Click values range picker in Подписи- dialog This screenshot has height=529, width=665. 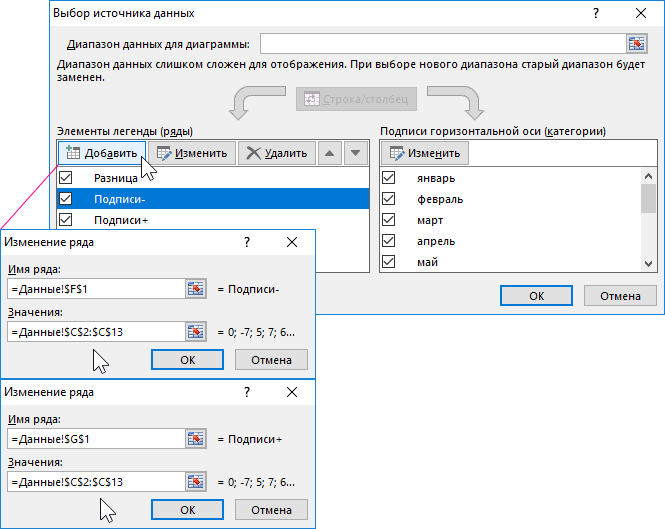coord(195,331)
